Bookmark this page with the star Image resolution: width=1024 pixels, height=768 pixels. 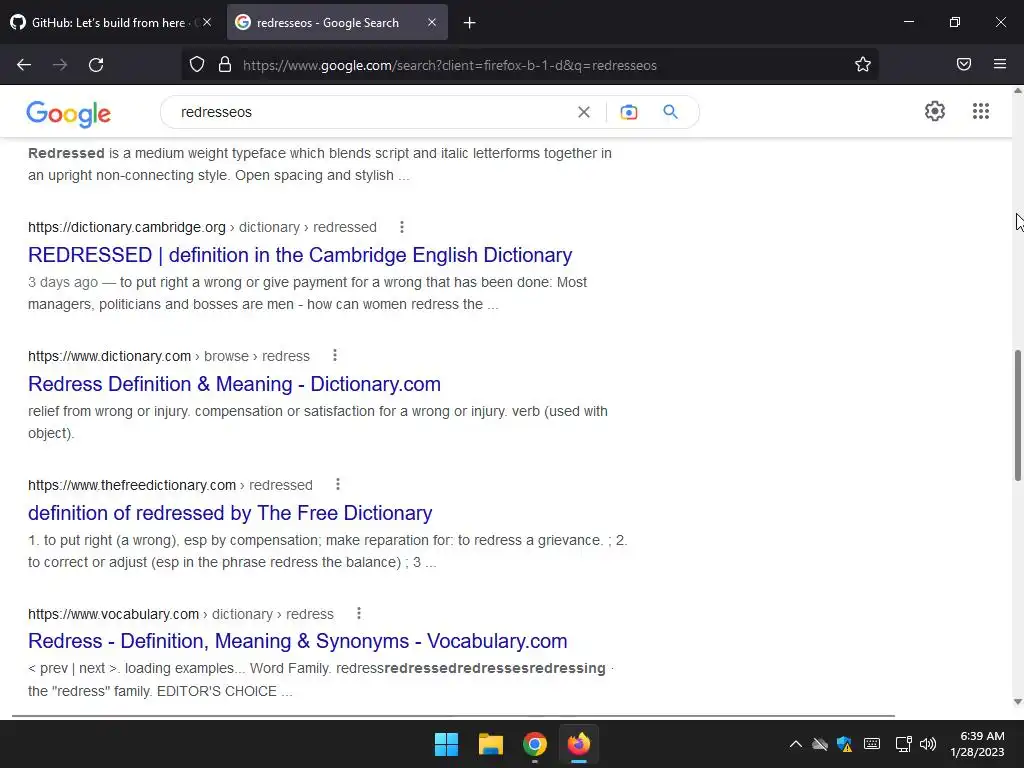pos(863,65)
